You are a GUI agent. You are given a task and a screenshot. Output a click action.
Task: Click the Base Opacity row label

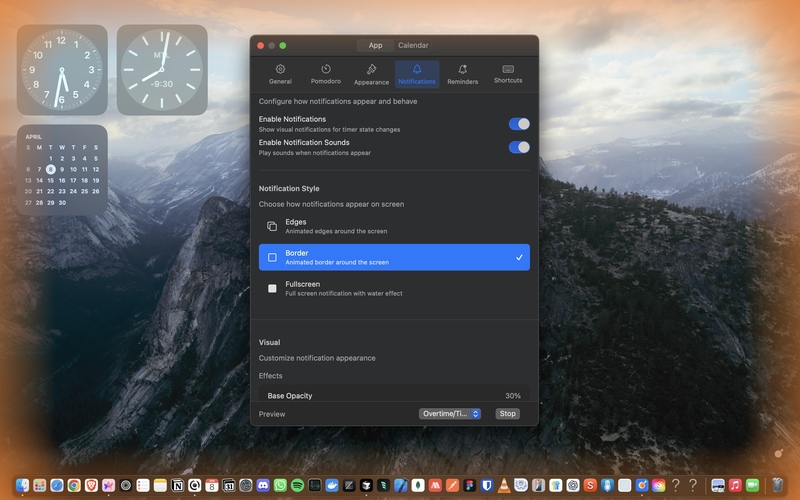(x=290, y=396)
